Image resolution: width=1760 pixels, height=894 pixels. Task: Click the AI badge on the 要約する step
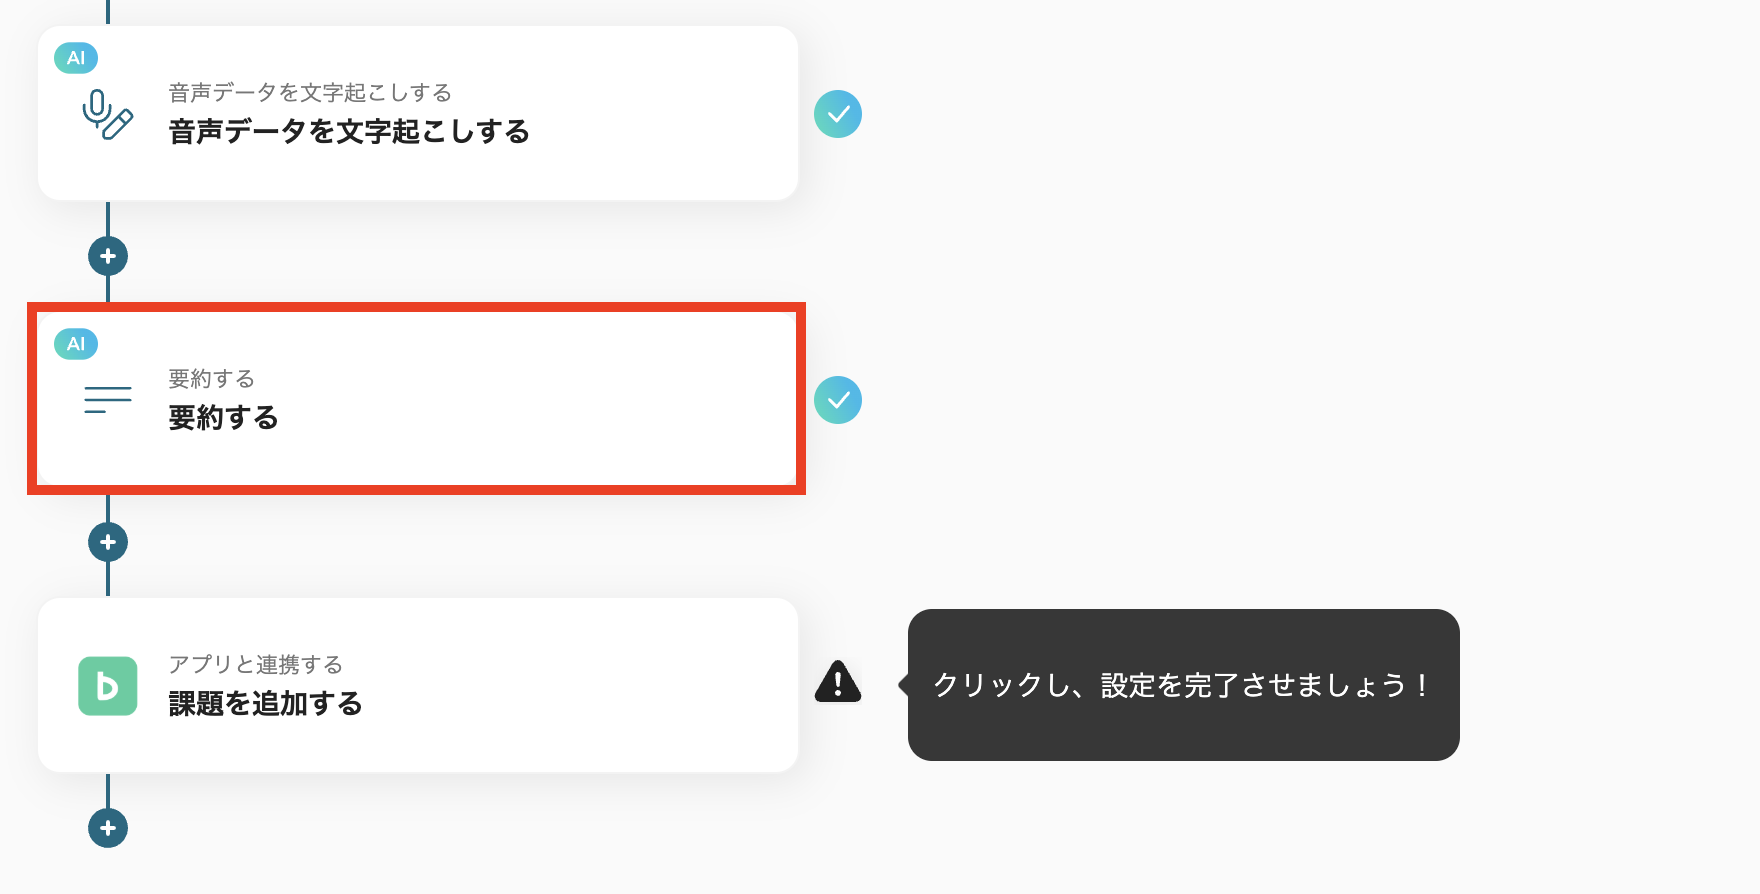click(75, 344)
